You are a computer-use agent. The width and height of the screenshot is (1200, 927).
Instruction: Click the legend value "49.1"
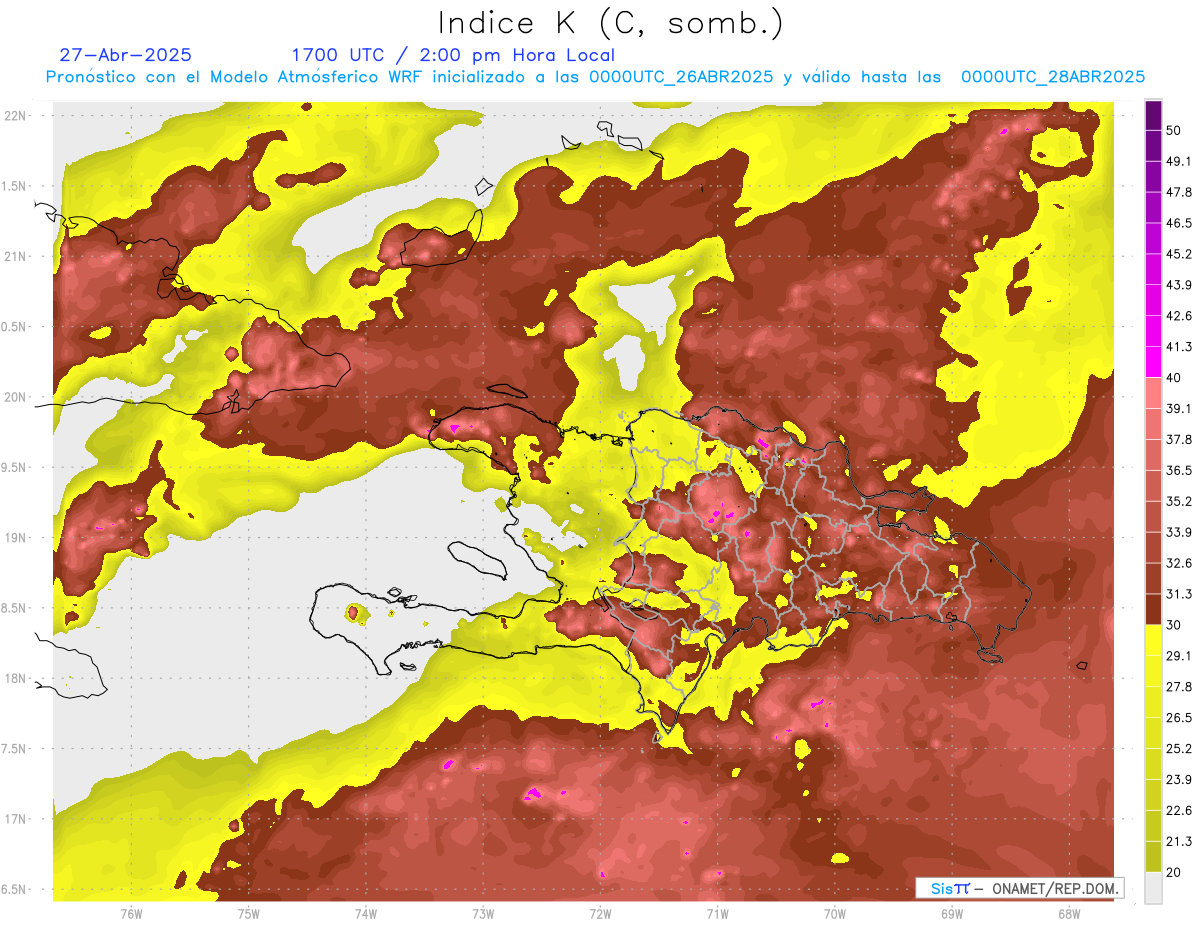pos(1179,161)
